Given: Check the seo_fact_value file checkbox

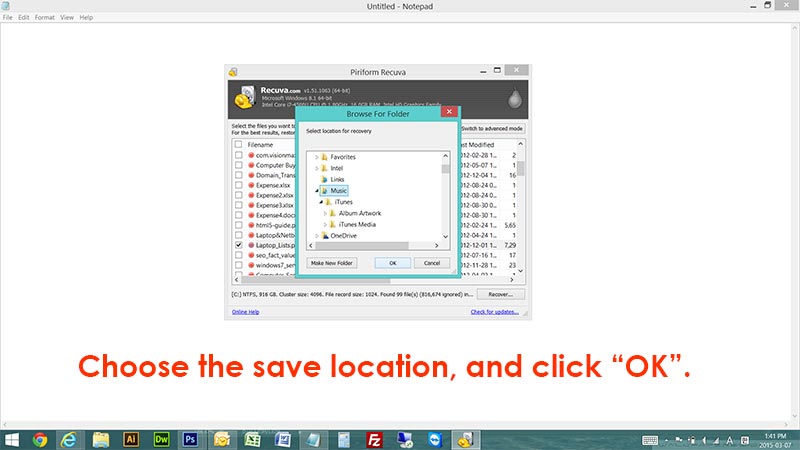Looking at the screenshot, I should click(x=238, y=255).
